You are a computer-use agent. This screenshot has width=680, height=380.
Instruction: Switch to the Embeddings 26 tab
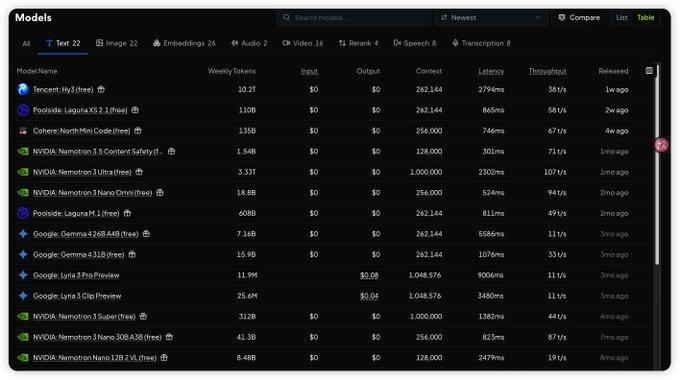click(184, 43)
